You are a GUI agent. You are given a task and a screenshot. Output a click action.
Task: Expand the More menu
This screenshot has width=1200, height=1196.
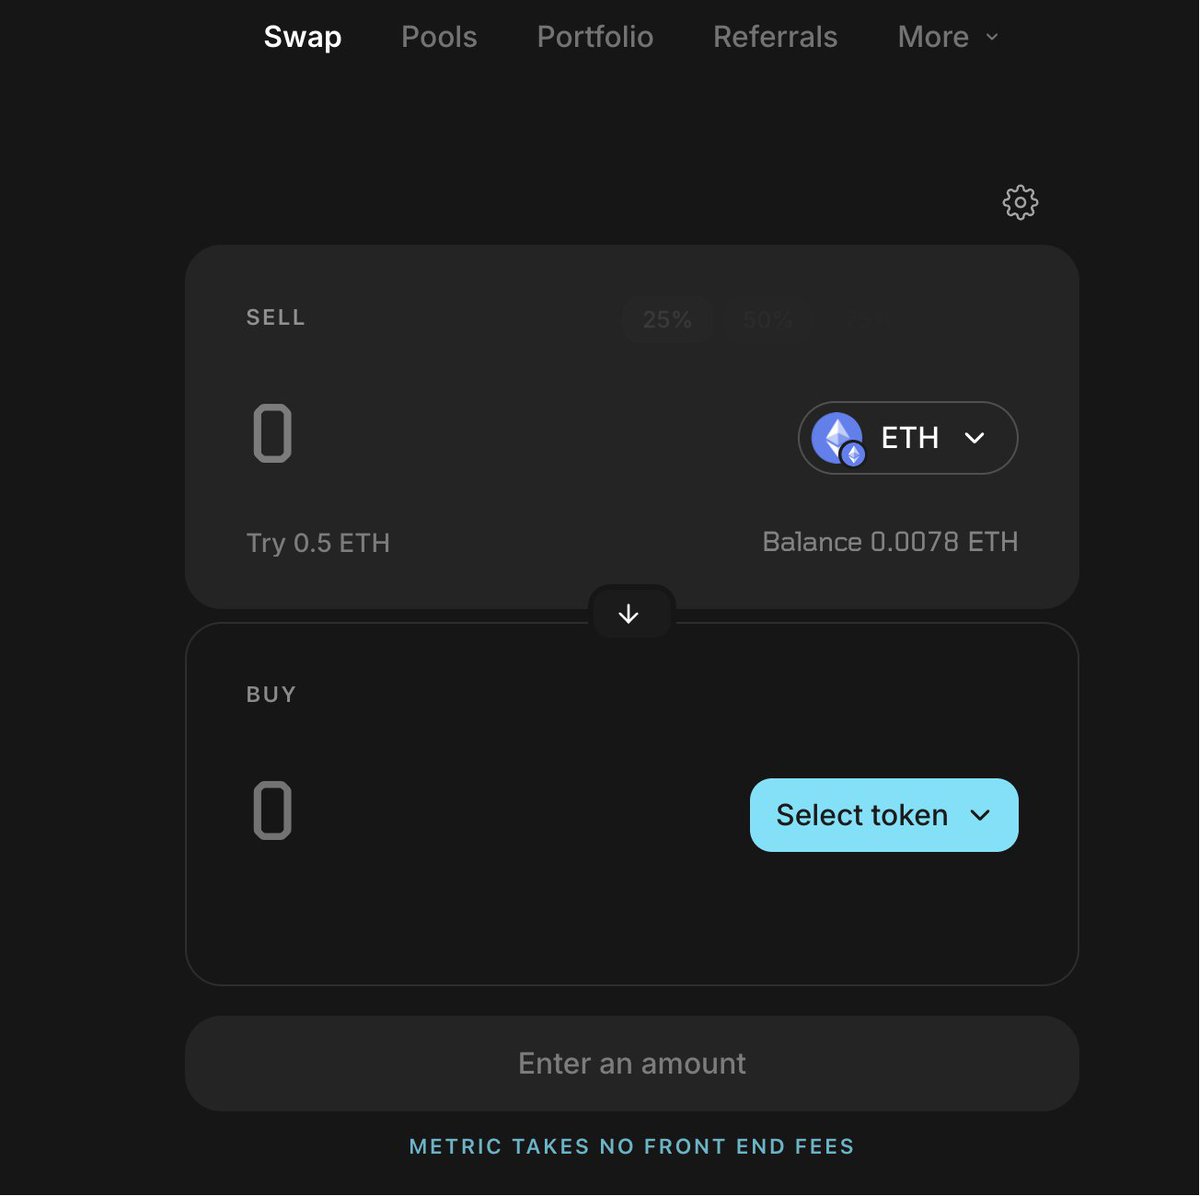[948, 37]
